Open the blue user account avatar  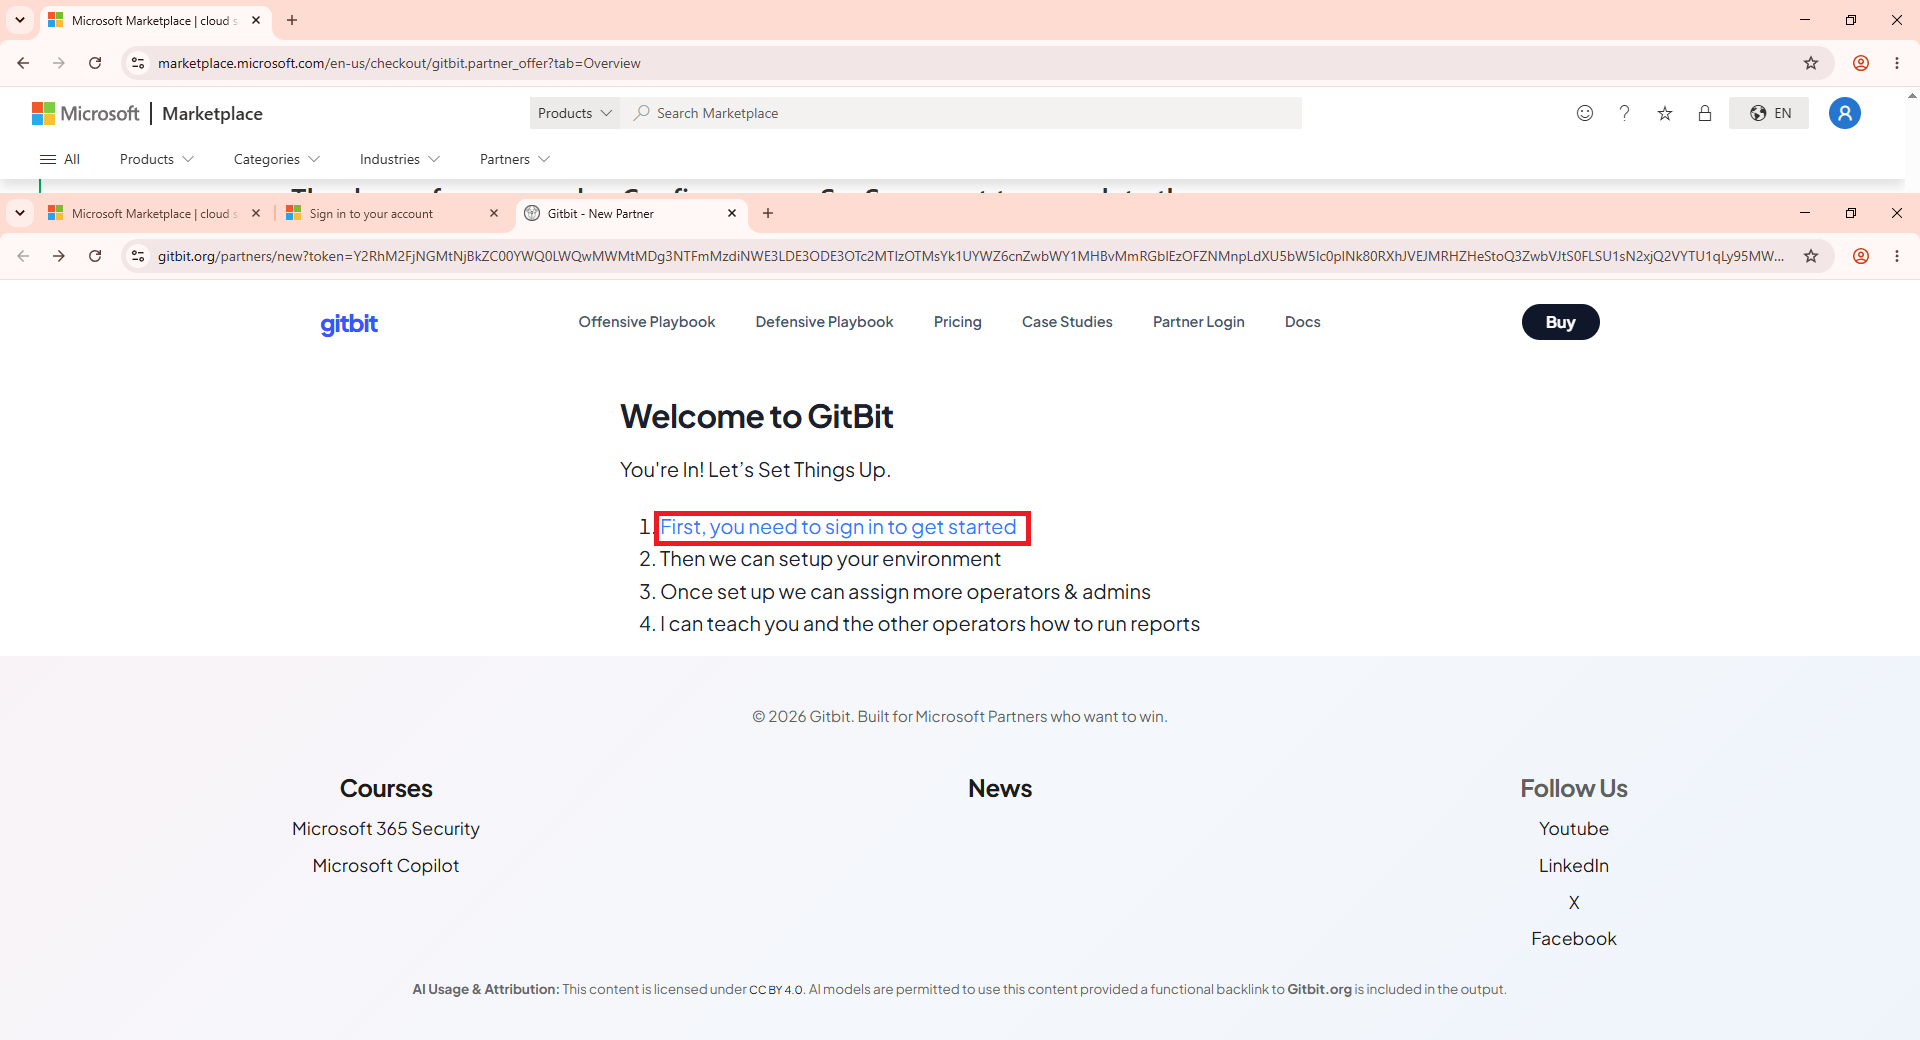point(1845,113)
